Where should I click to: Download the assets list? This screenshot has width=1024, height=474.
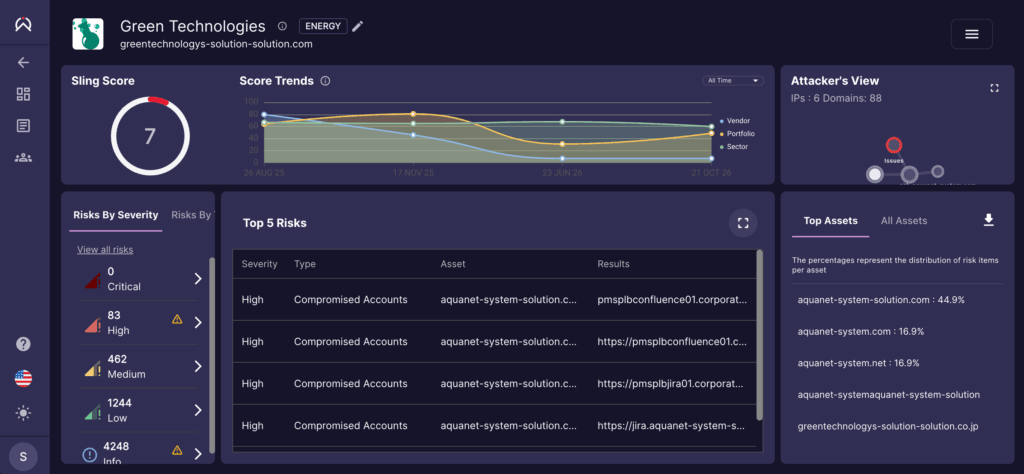pos(989,220)
